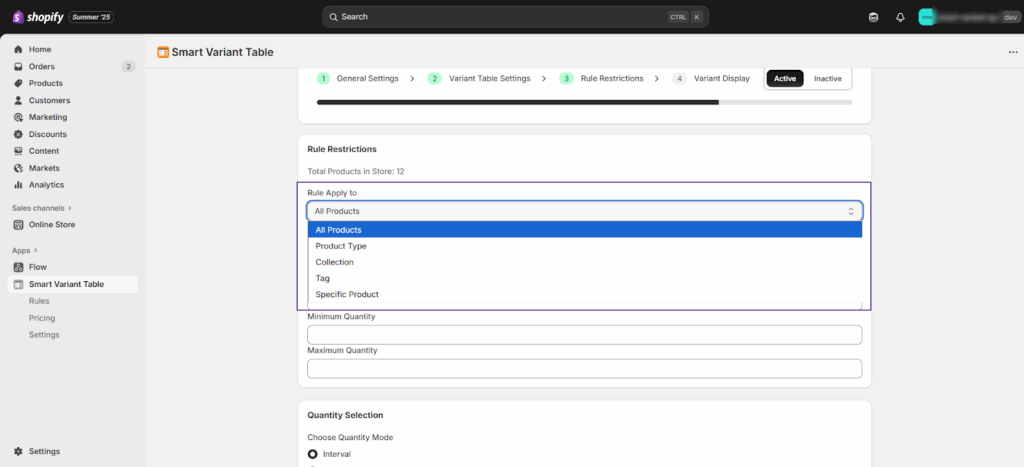This screenshot has width=1024, height=467.
Task: Switch rule status to Inactive
Action: coord(827,78)
